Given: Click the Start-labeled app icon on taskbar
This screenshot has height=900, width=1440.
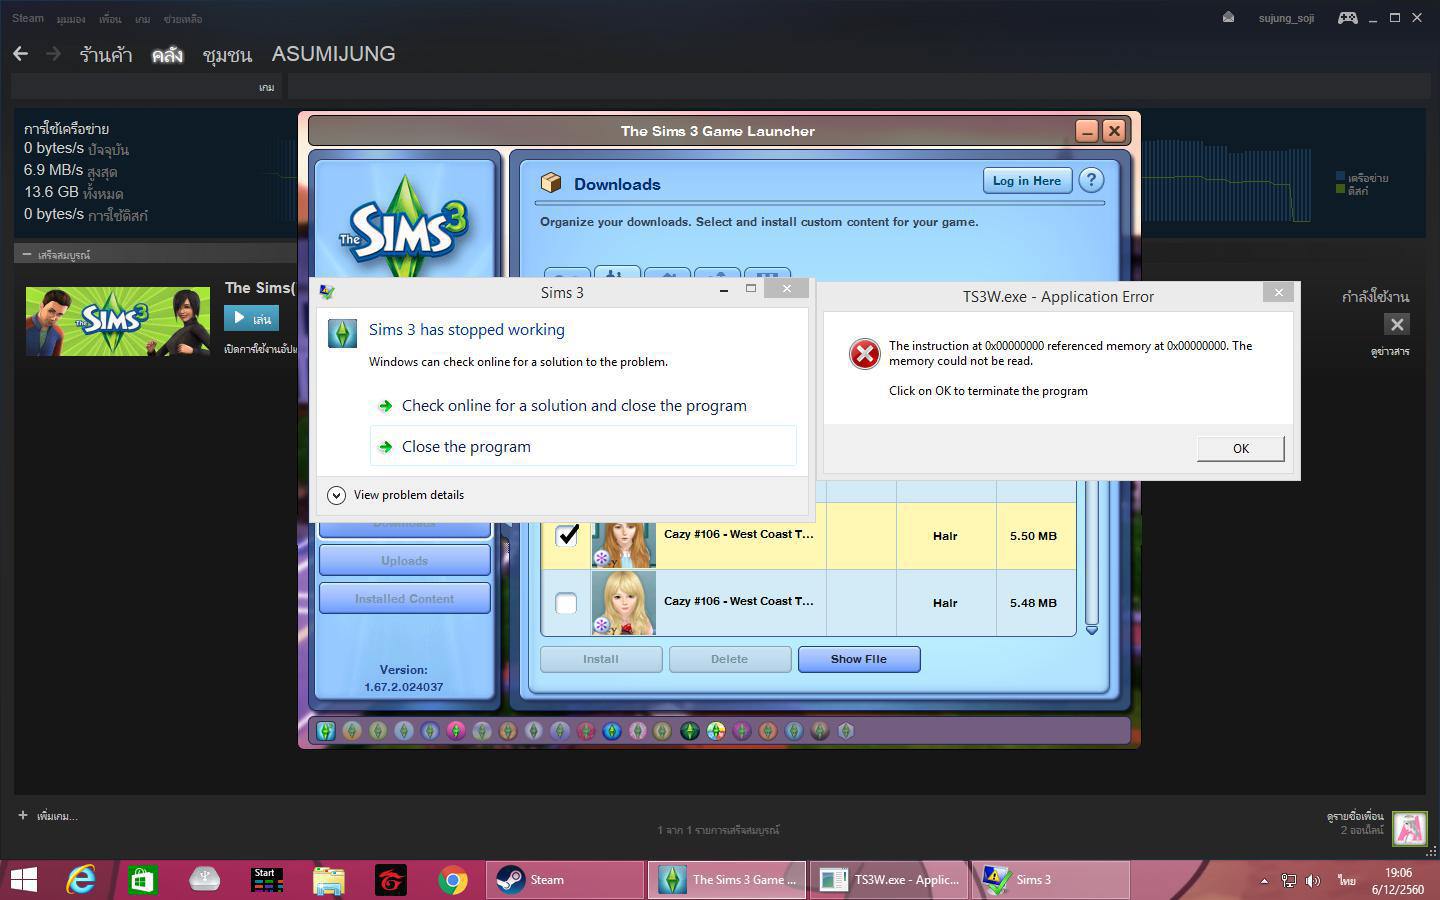Looking at the screenshot, I should (267, 880).
